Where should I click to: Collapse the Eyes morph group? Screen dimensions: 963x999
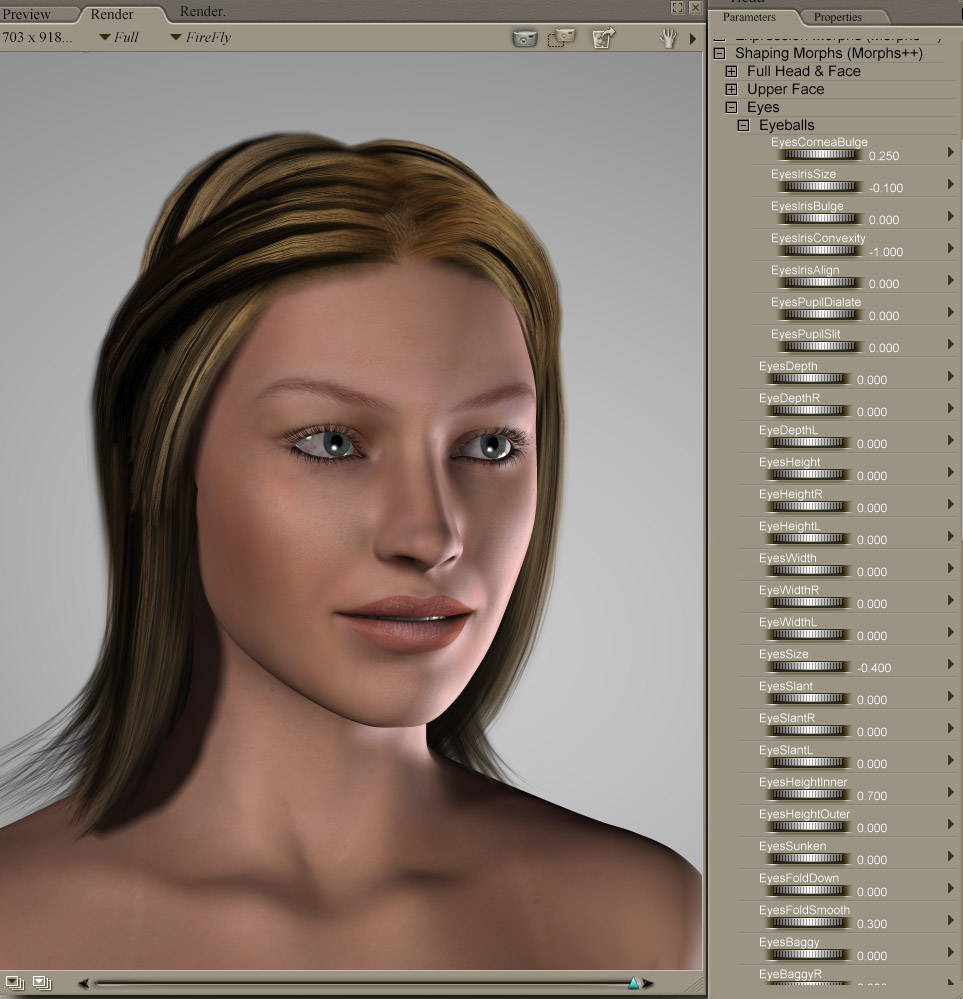pyautogui.click(x=731, y=107)
